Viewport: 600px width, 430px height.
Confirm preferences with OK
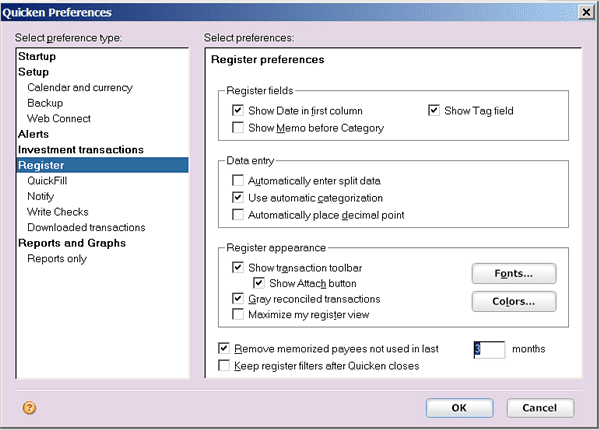(x=459, y=408)
